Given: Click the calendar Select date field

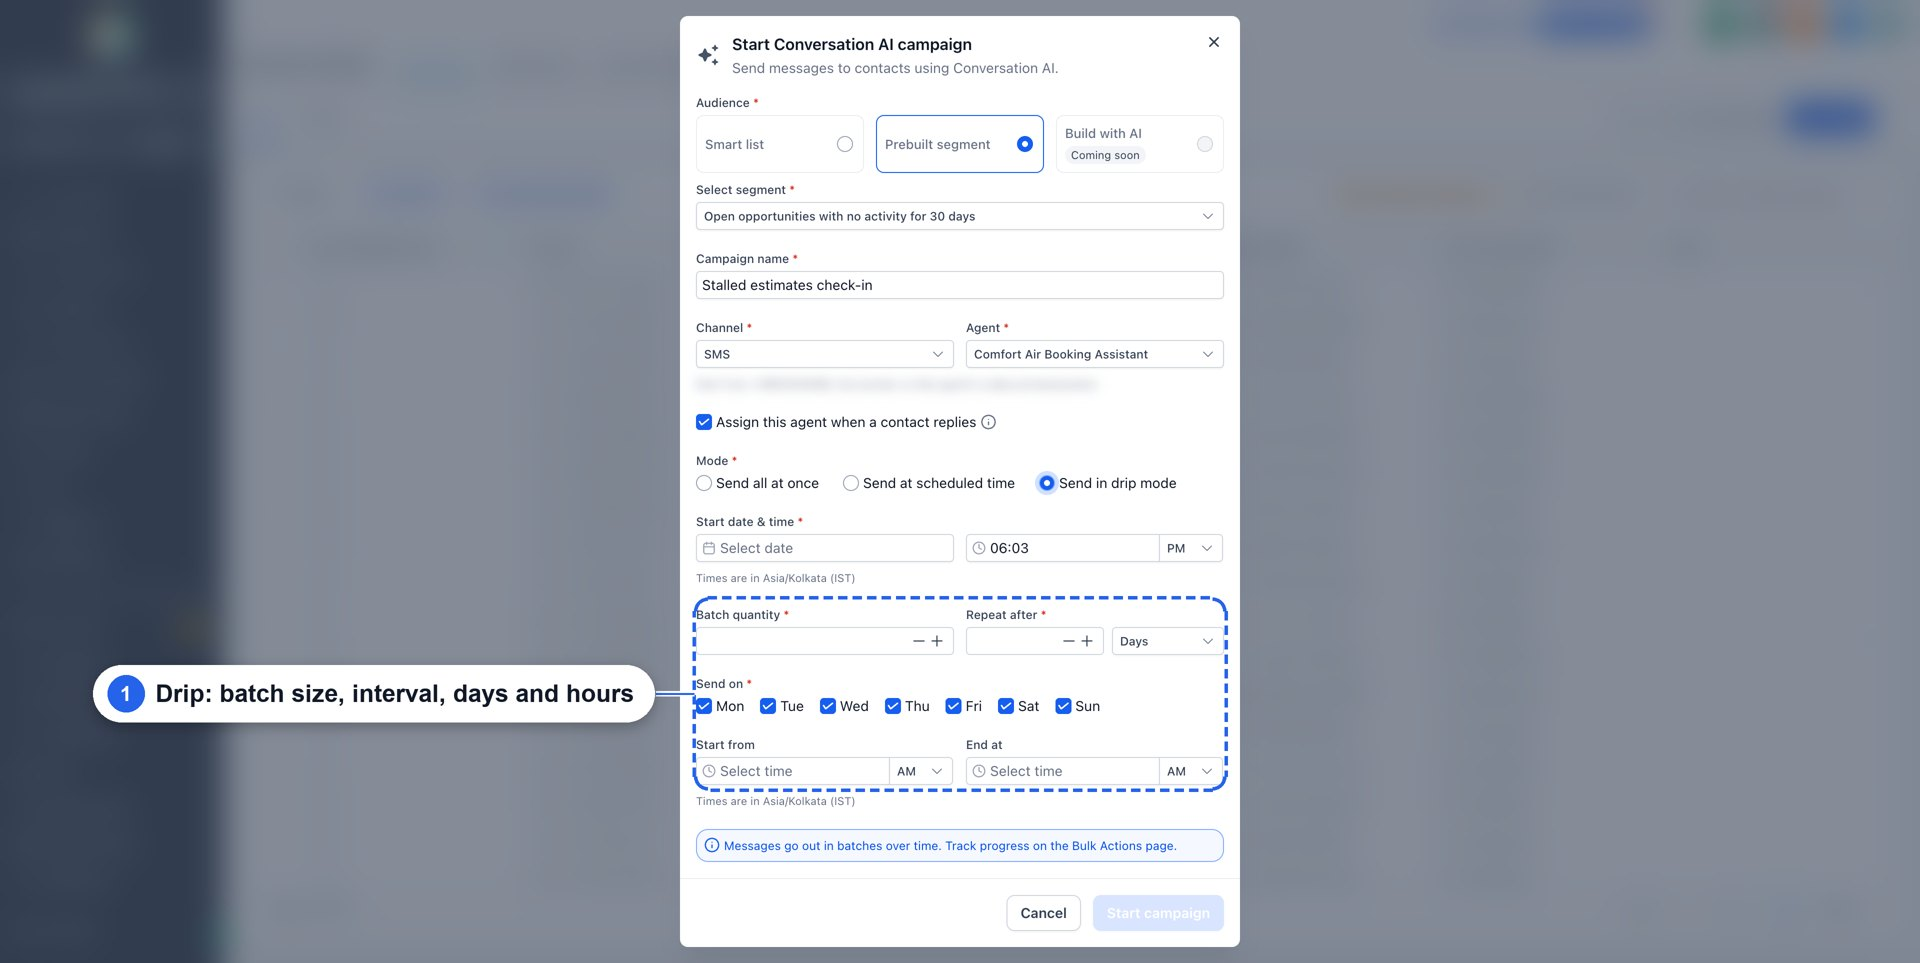Looking at the screenshot, I should coord(825,548).
